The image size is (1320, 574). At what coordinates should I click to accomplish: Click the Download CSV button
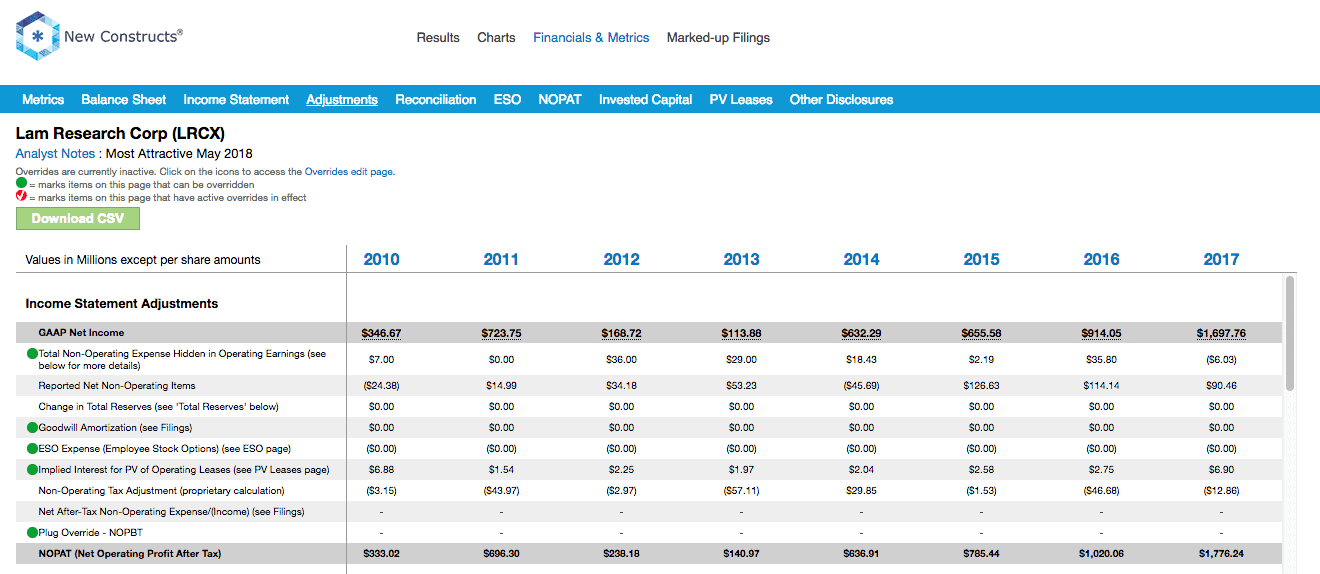[x=78, y=219]
